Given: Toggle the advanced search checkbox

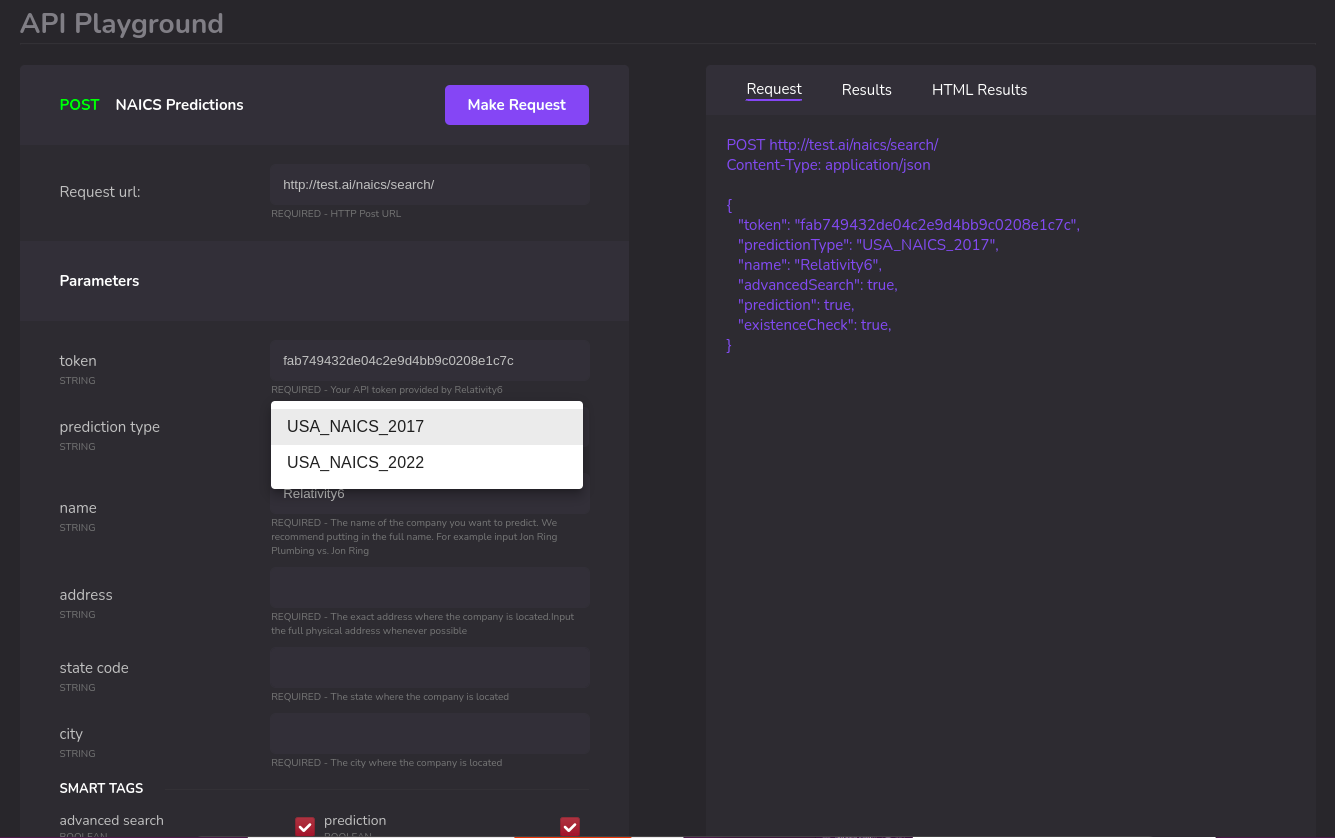Looking at the screenshot, I should click(x=305, y=826).
